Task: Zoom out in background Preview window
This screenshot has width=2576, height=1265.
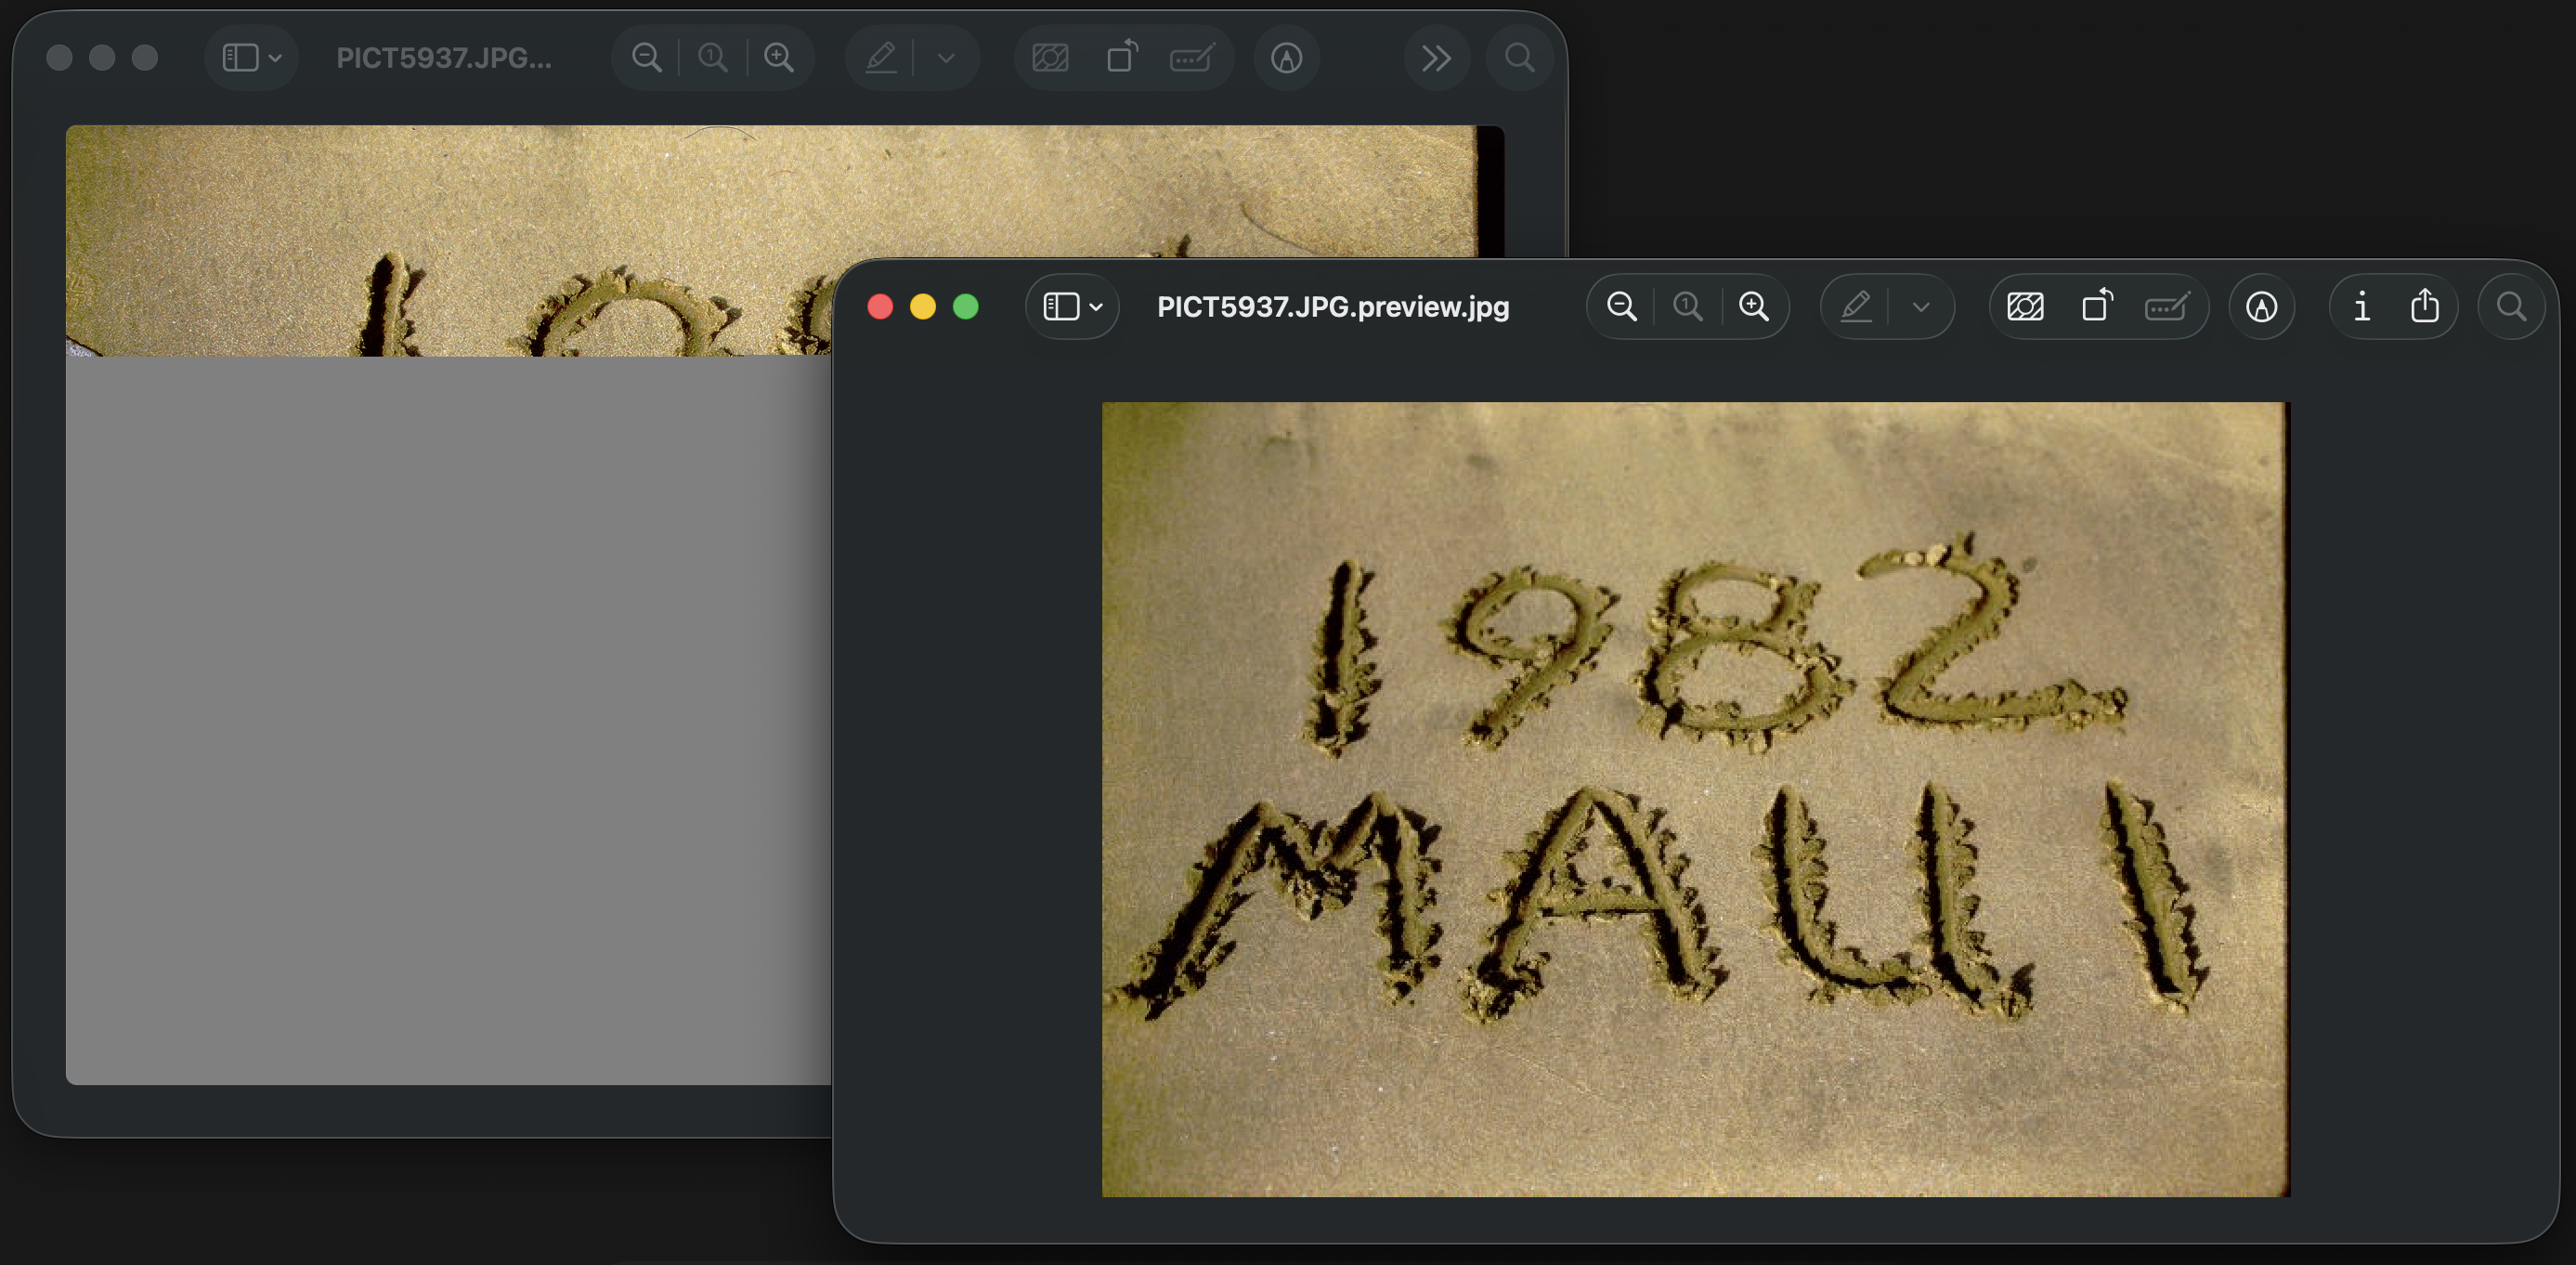Action: tap(647, 57)
